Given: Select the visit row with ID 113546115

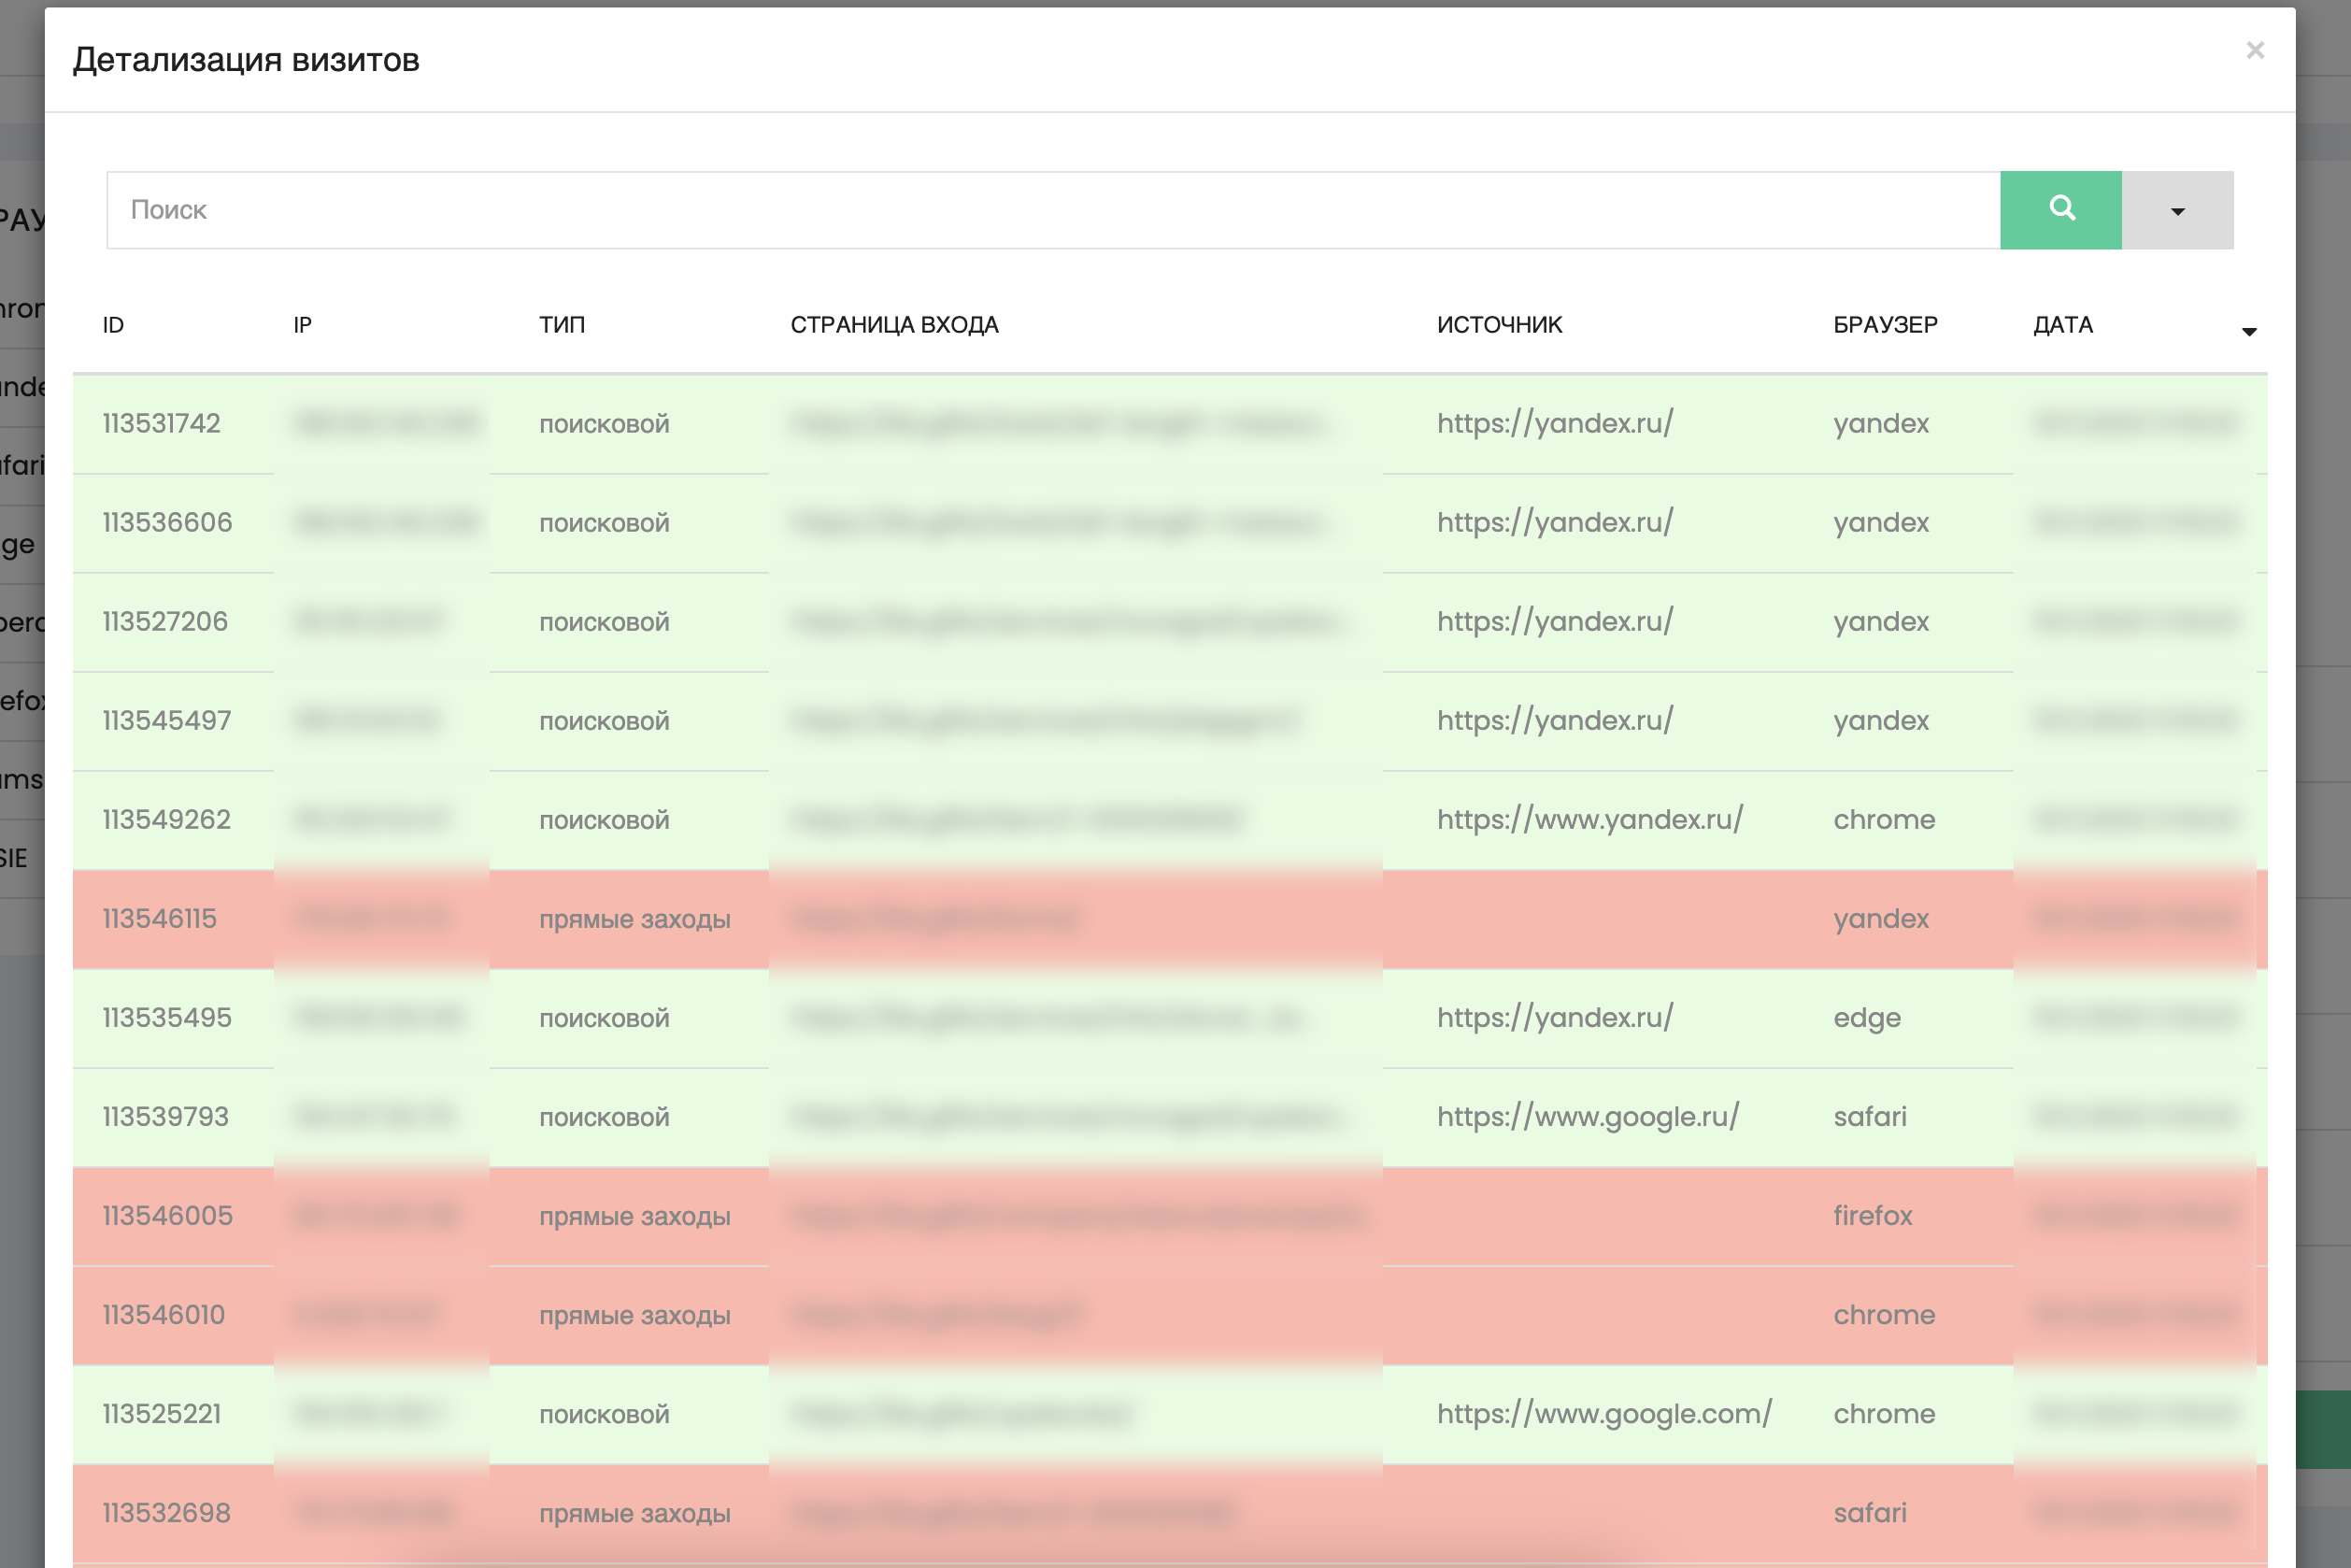Looking at the screenshot, I should click(160, 918).
